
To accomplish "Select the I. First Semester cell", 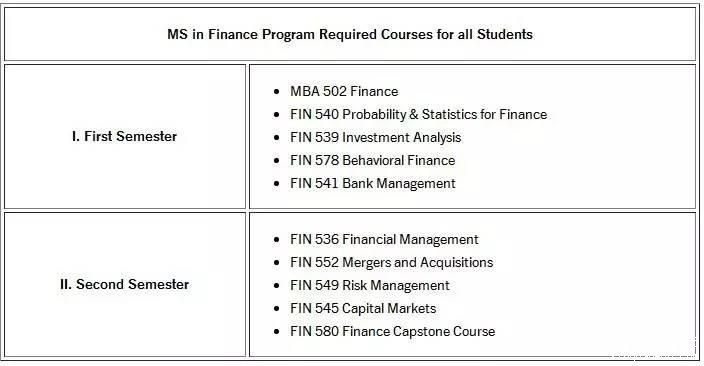I will (x=124, y=136).
